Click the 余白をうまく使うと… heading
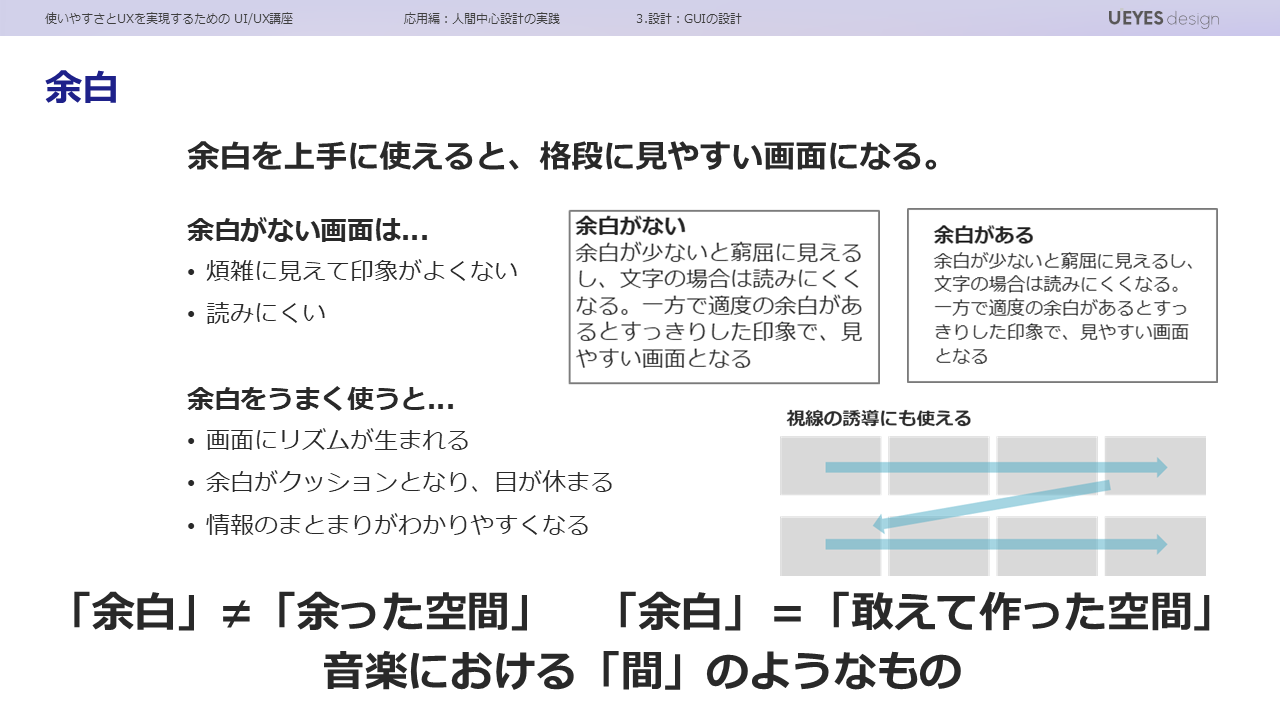1280x720 pixels. coord(321,401)
